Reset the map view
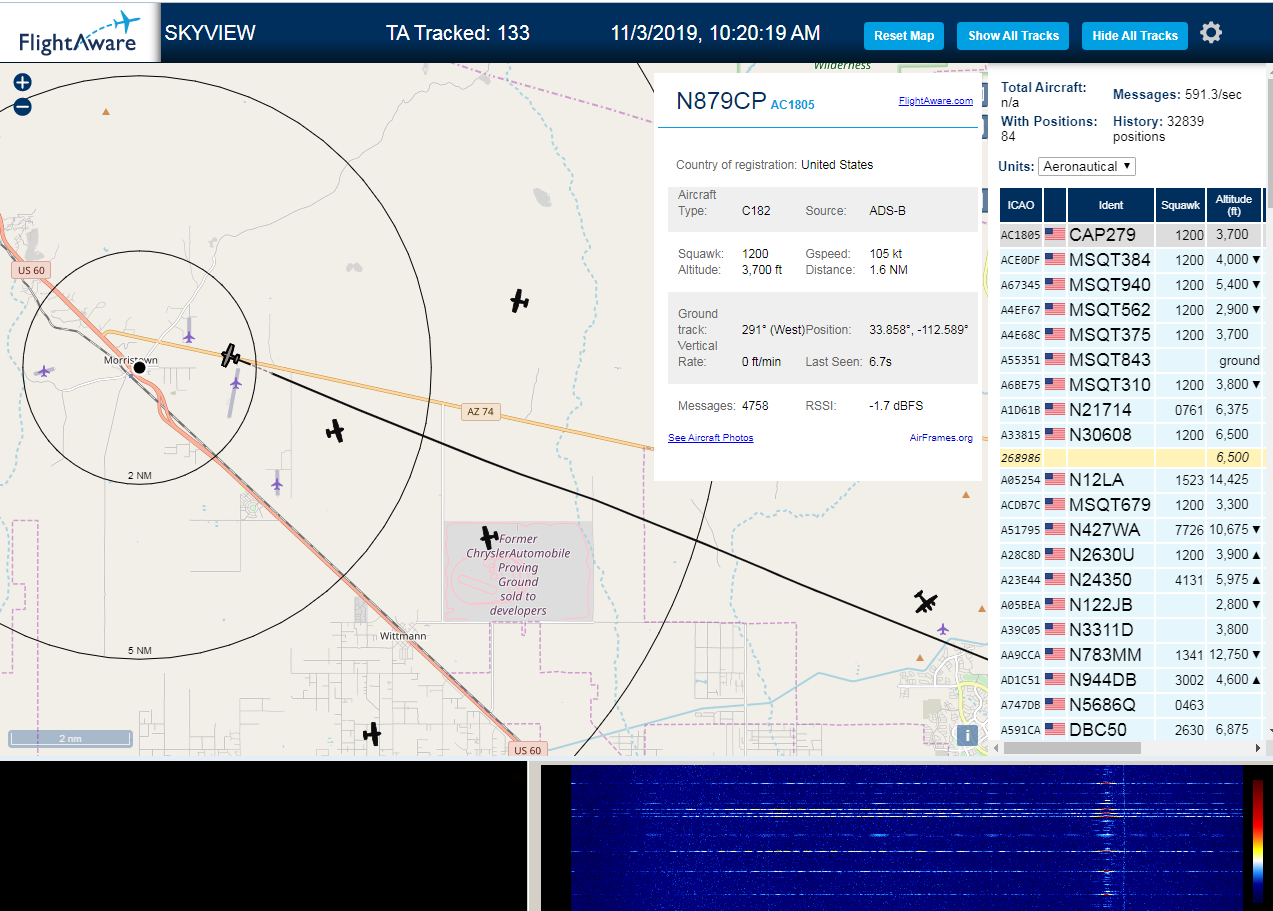Image resolution: width=1273 pixels, height=911 pixels. [x=904, y=36]
